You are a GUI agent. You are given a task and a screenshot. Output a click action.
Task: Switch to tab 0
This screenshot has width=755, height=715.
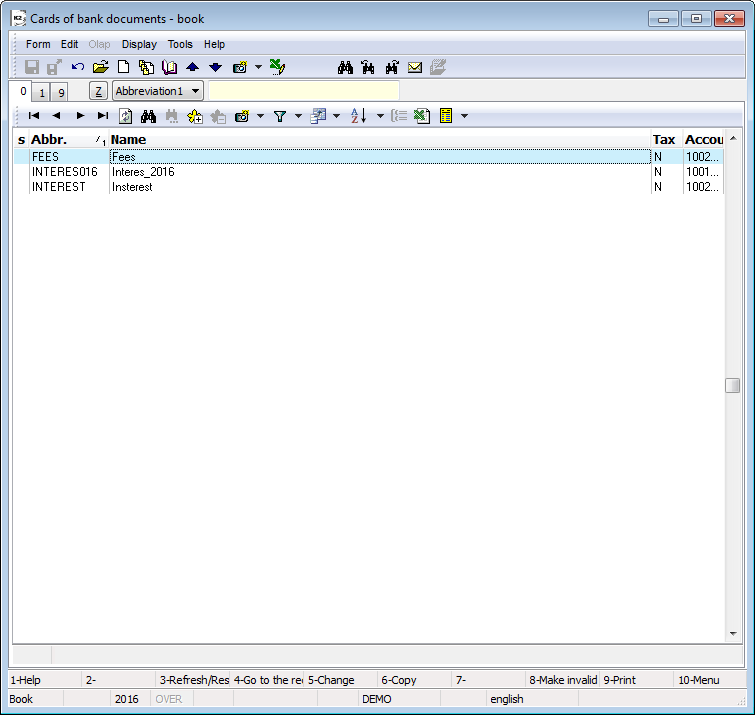pos(22,91)
